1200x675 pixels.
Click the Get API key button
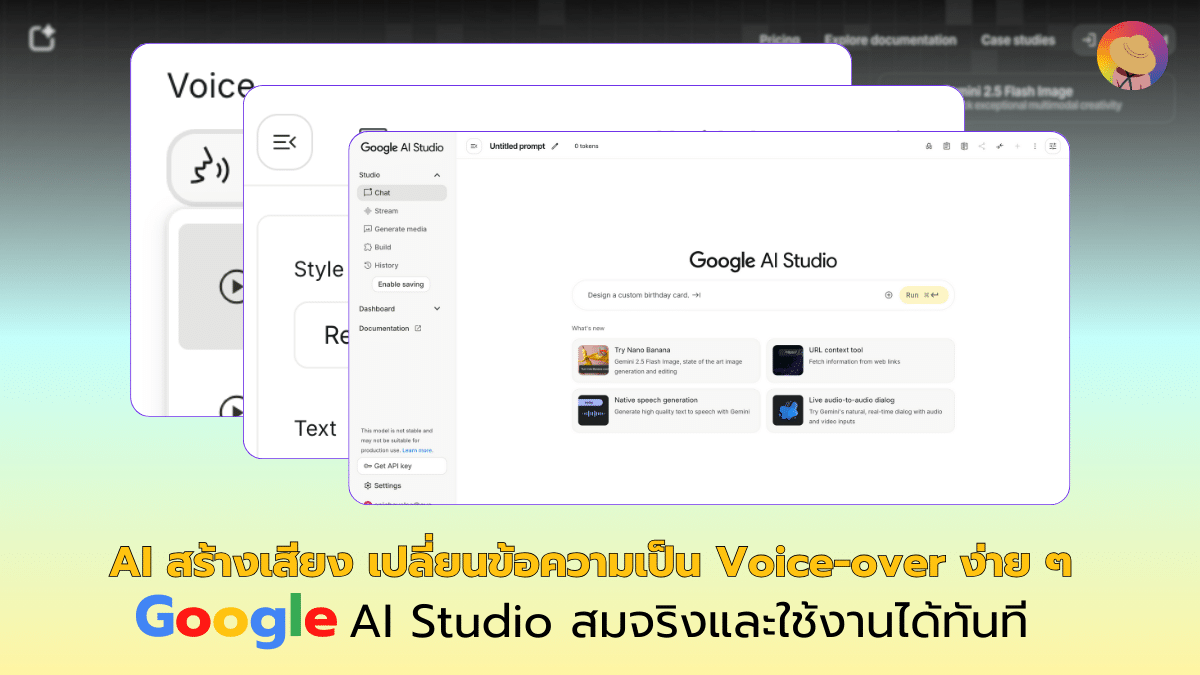401,466
